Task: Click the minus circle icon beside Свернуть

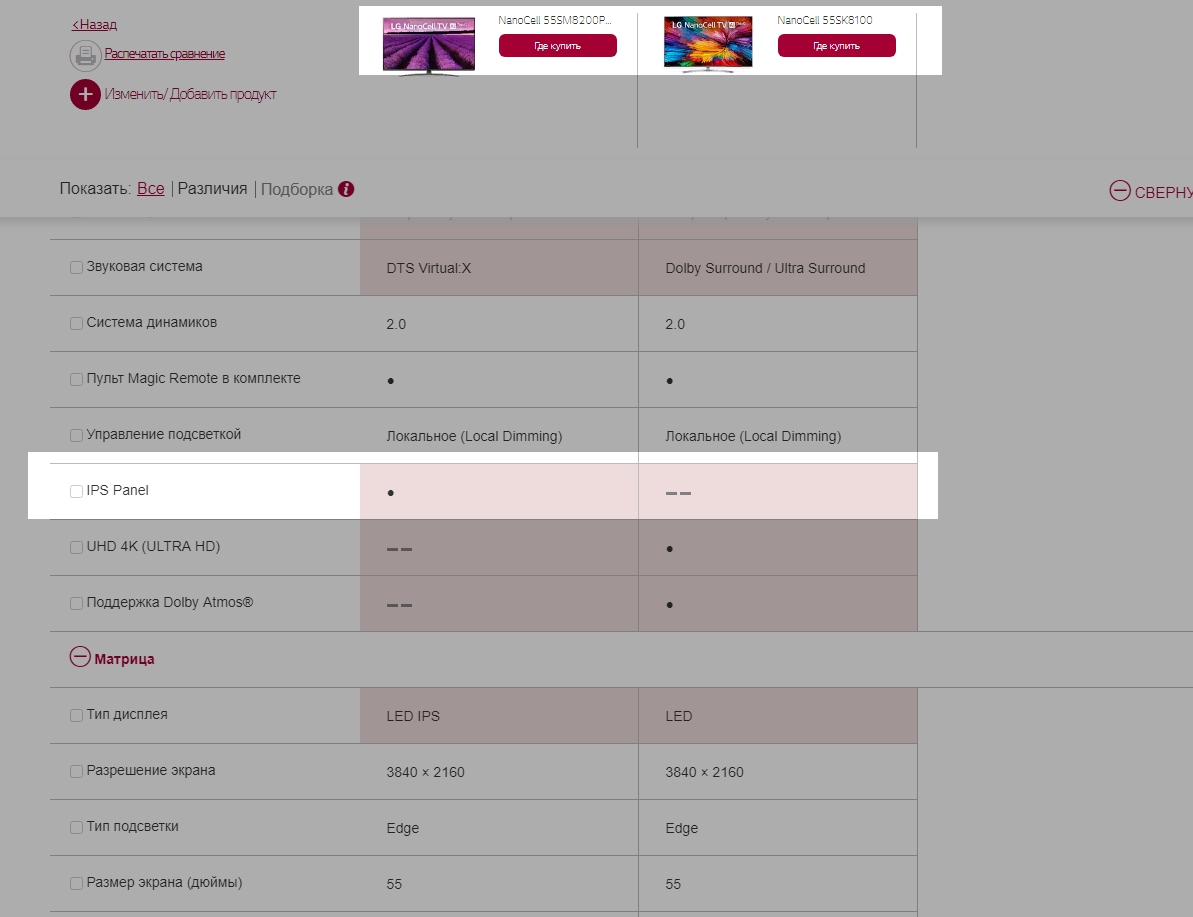Action: click(x=1120, y=191)
